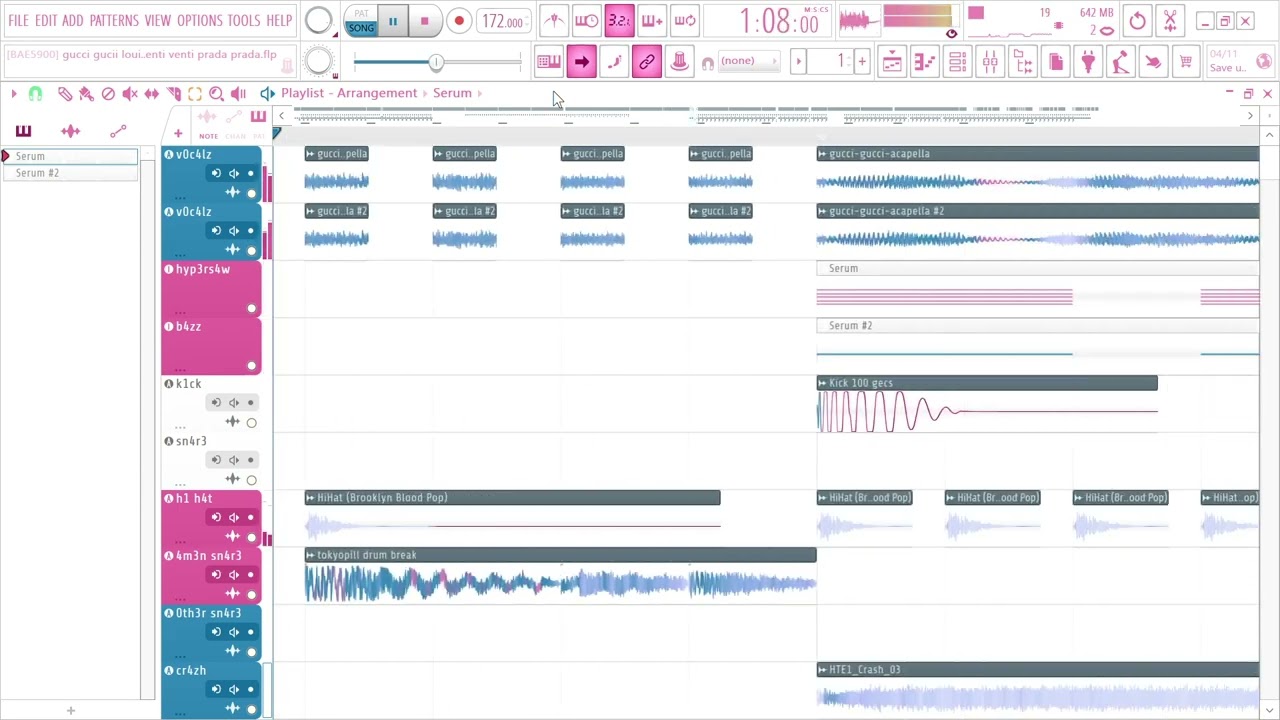Viewport: 1280px width, 720px height.
Task: Open the EDIT menu
Action: (x=46, y=20)
